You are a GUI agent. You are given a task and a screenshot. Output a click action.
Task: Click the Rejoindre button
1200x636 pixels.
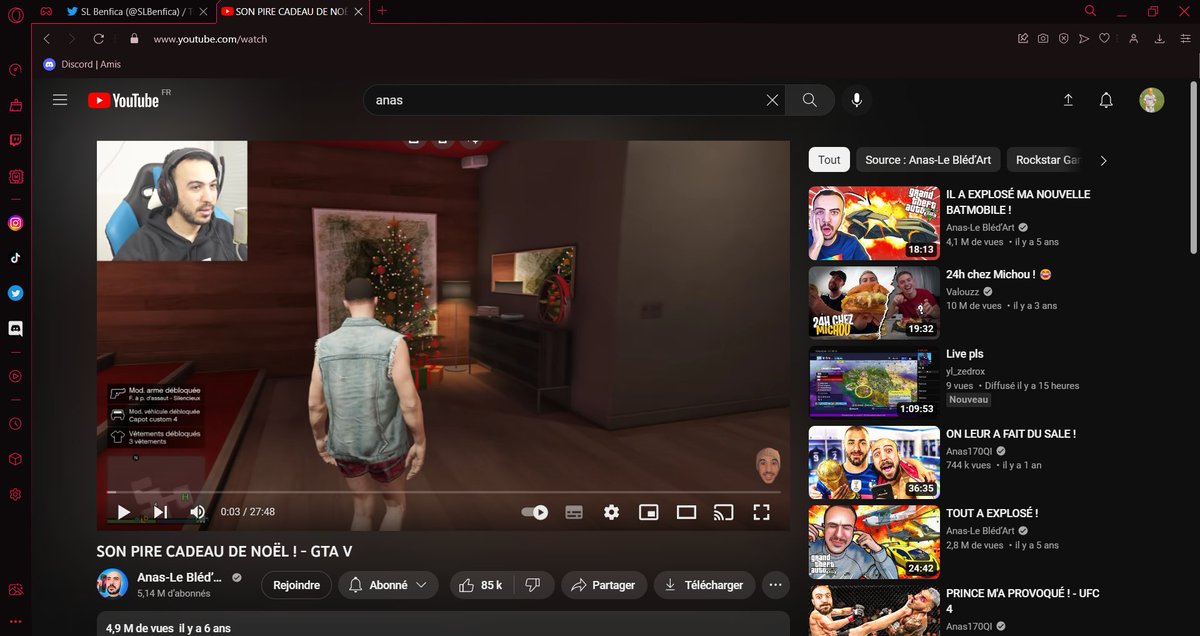point(296,585)
